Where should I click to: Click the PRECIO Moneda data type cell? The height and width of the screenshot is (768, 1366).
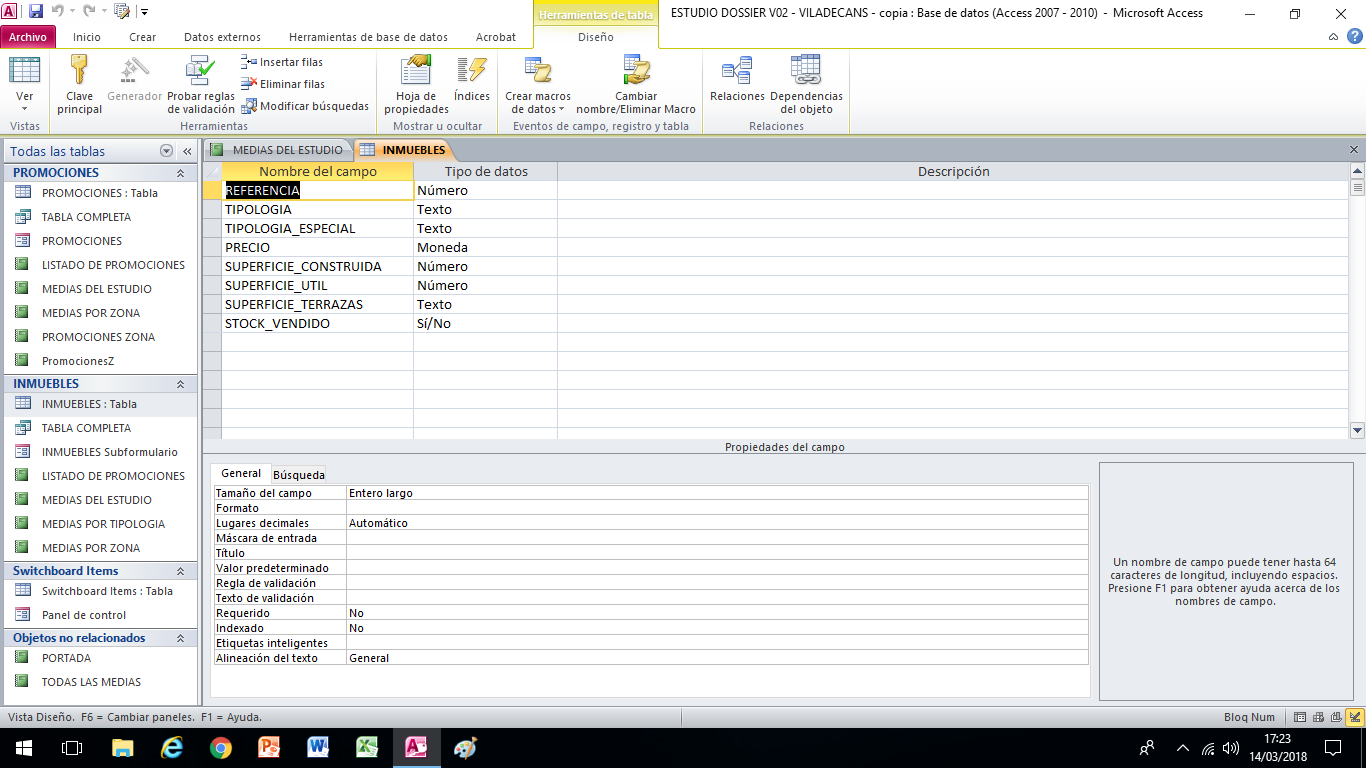[x=485, y=248]
